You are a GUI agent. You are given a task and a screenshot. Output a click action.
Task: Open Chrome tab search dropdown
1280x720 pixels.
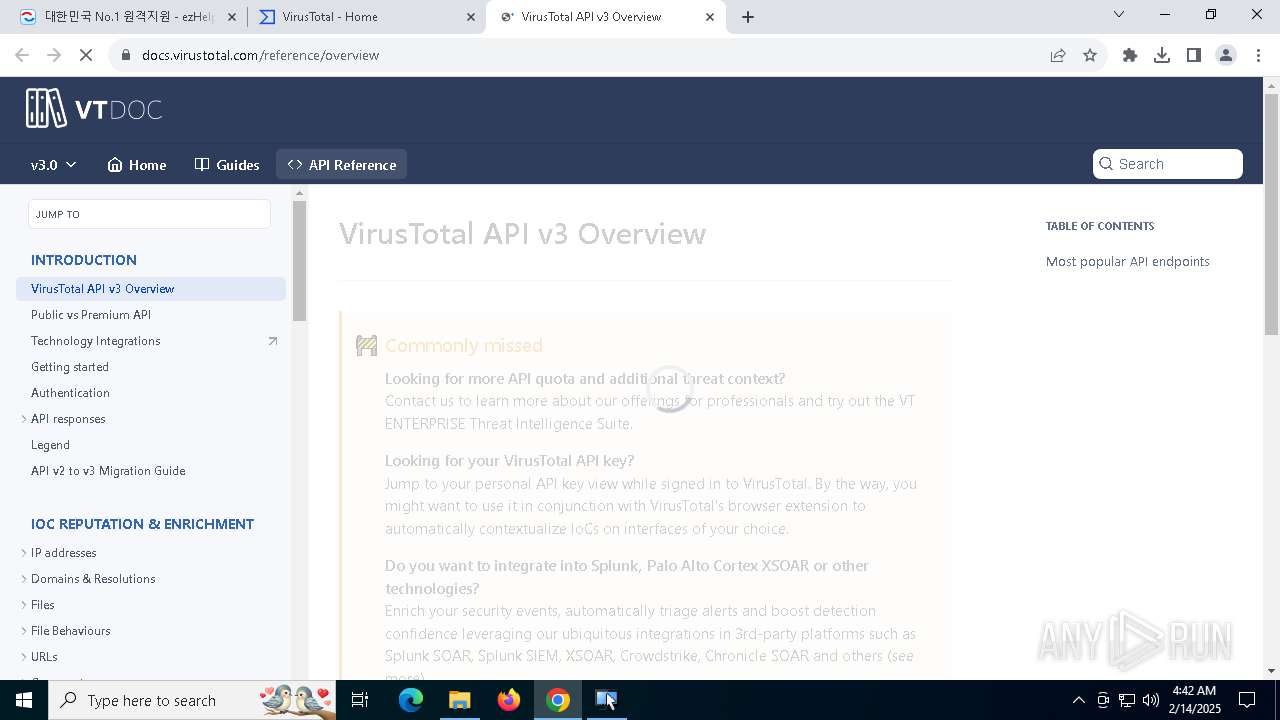point(1119,15)
